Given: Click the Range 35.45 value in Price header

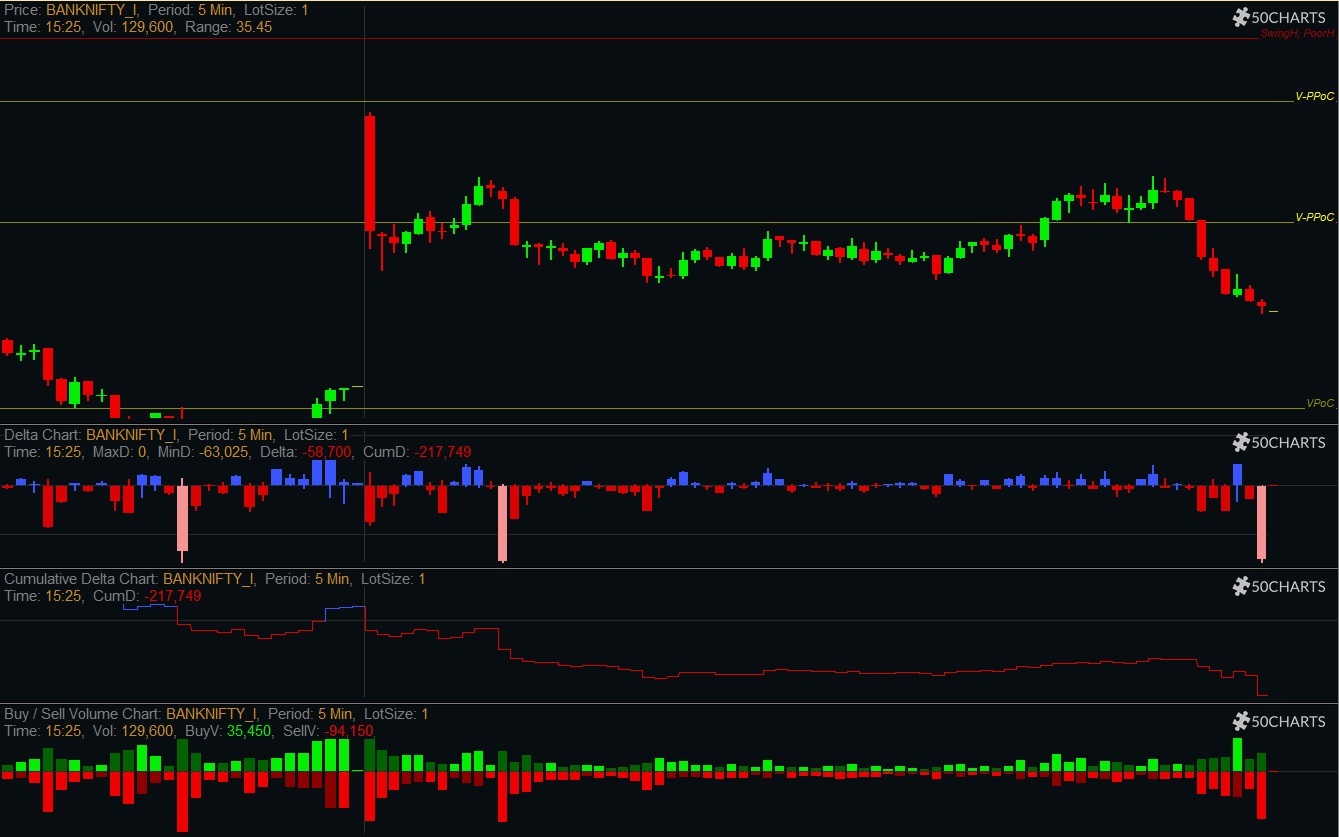Looking at the screenshot, I should pyautogui.click(x=253, y=27).
